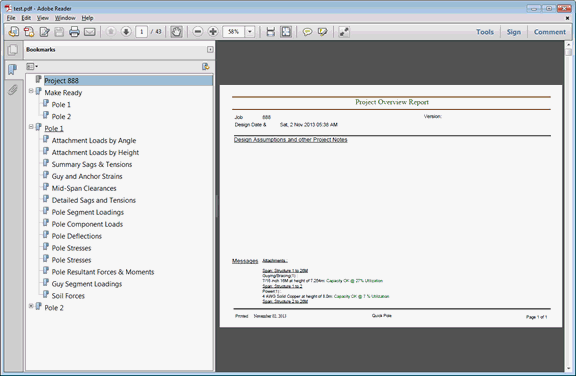Click the document vertical scrollbar
The image size is (576, 376).
coord(568,206)
